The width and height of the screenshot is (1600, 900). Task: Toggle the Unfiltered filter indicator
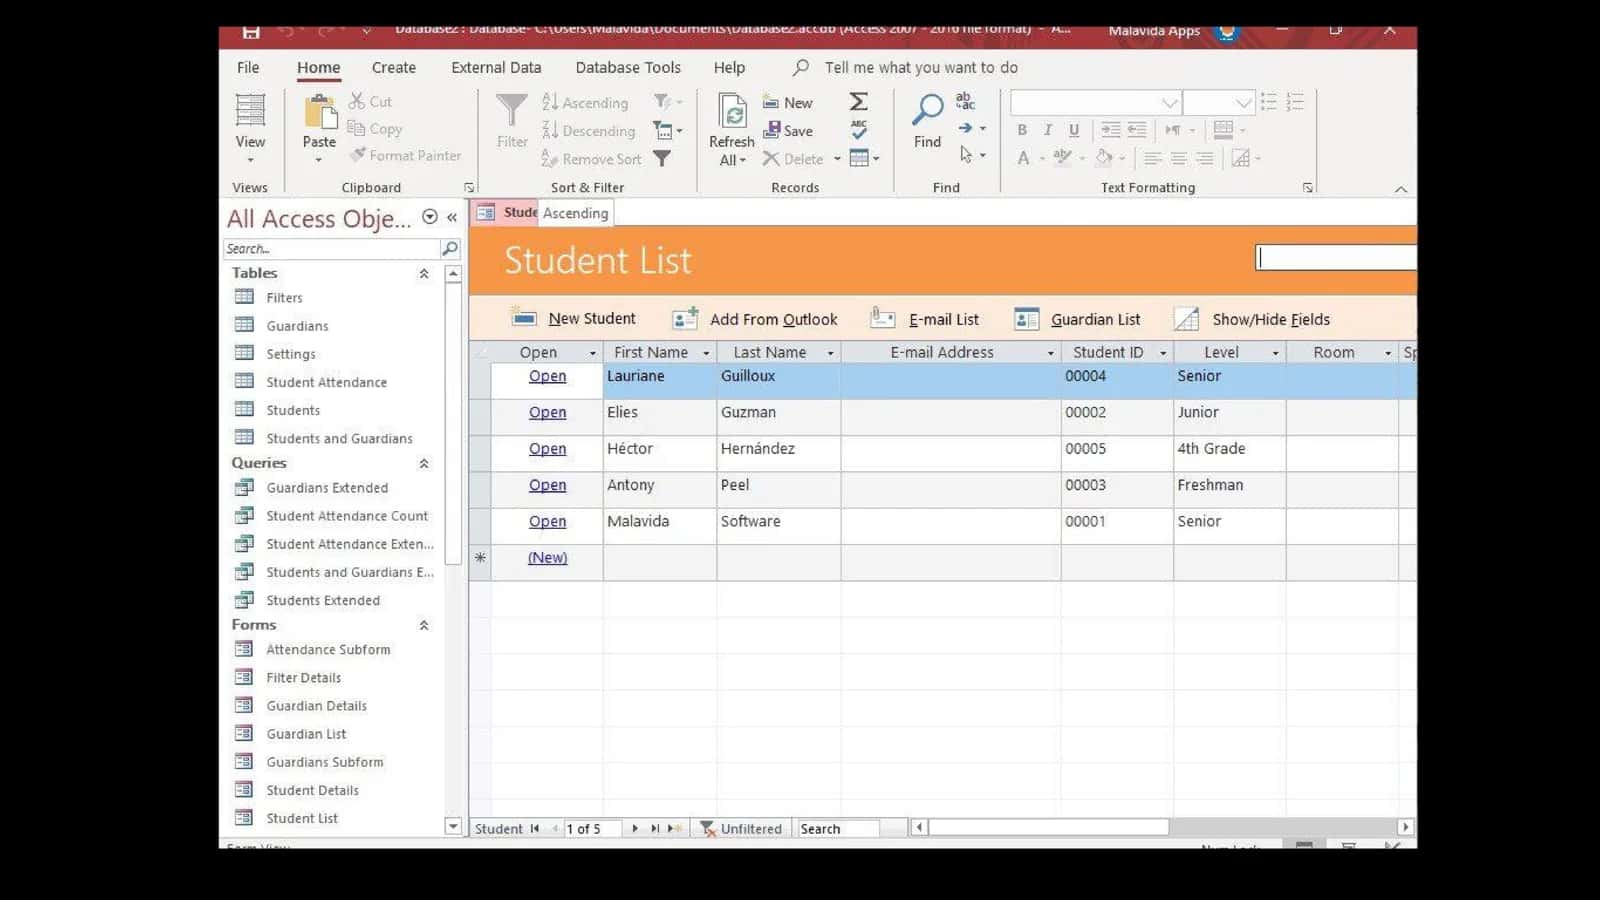(x=741, y=829)
